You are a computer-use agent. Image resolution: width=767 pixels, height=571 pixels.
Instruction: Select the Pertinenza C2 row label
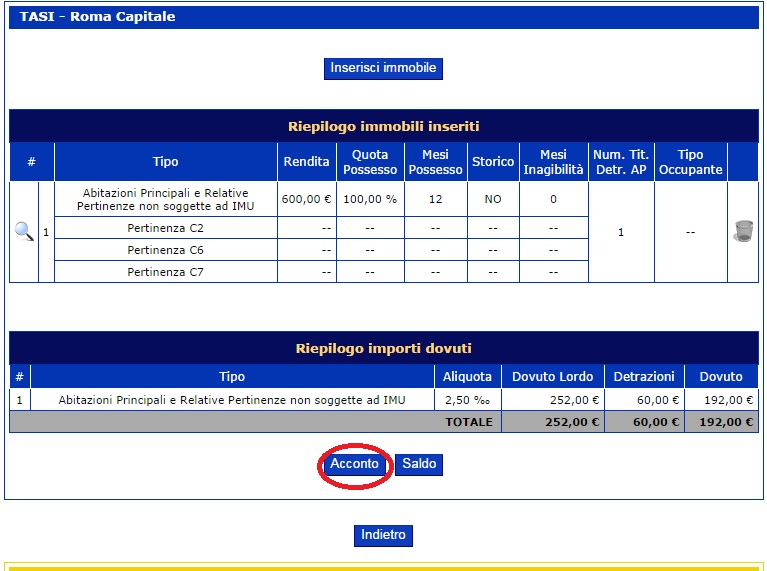(165, 228)
